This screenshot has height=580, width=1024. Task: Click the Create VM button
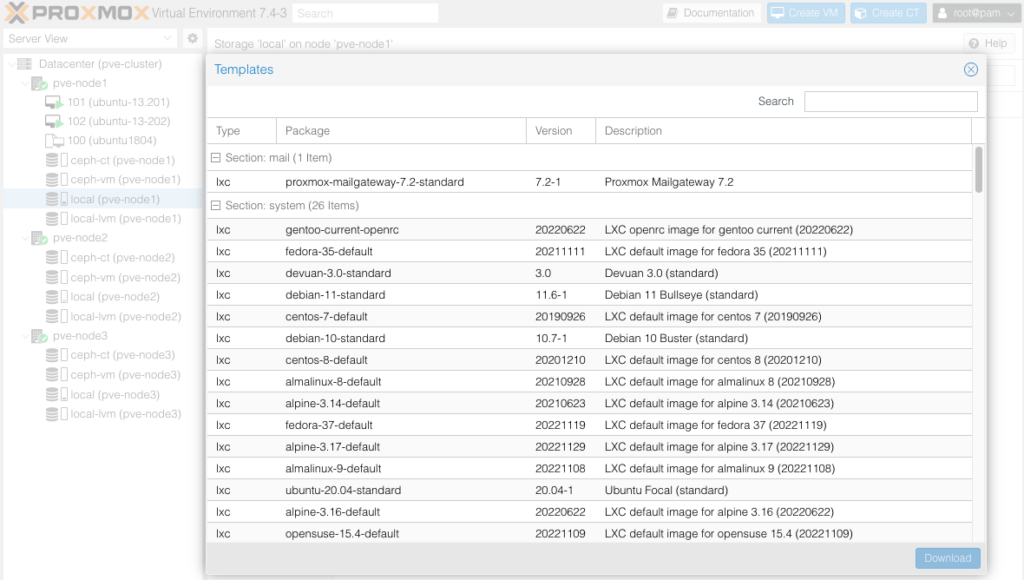click(806, 13)
